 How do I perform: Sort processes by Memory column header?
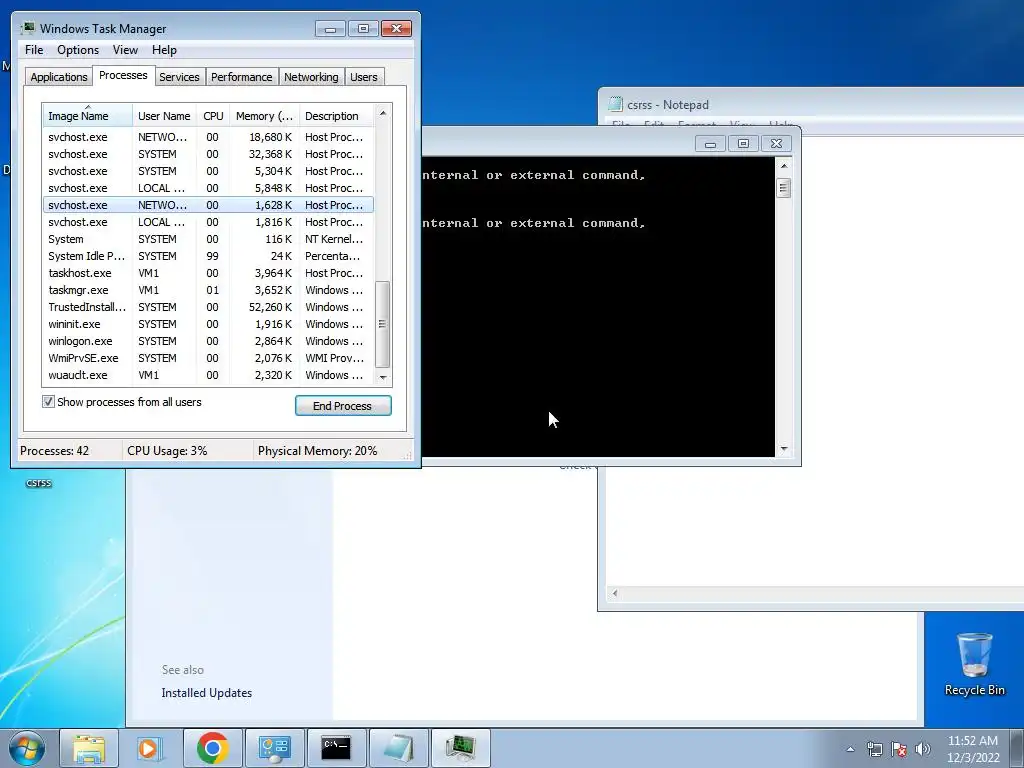(264, 116)
